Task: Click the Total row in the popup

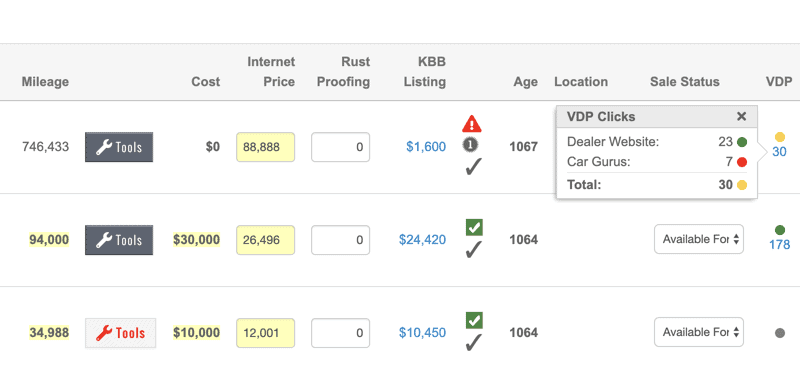Action: tap(657, 185)
